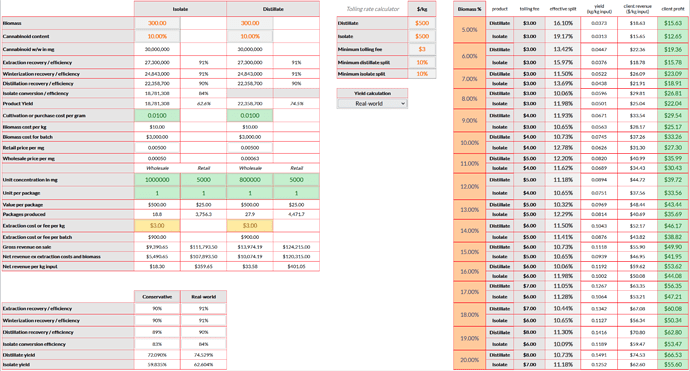
Task: Open the Yield calculation Real-world dropdown
Action: 372,104
